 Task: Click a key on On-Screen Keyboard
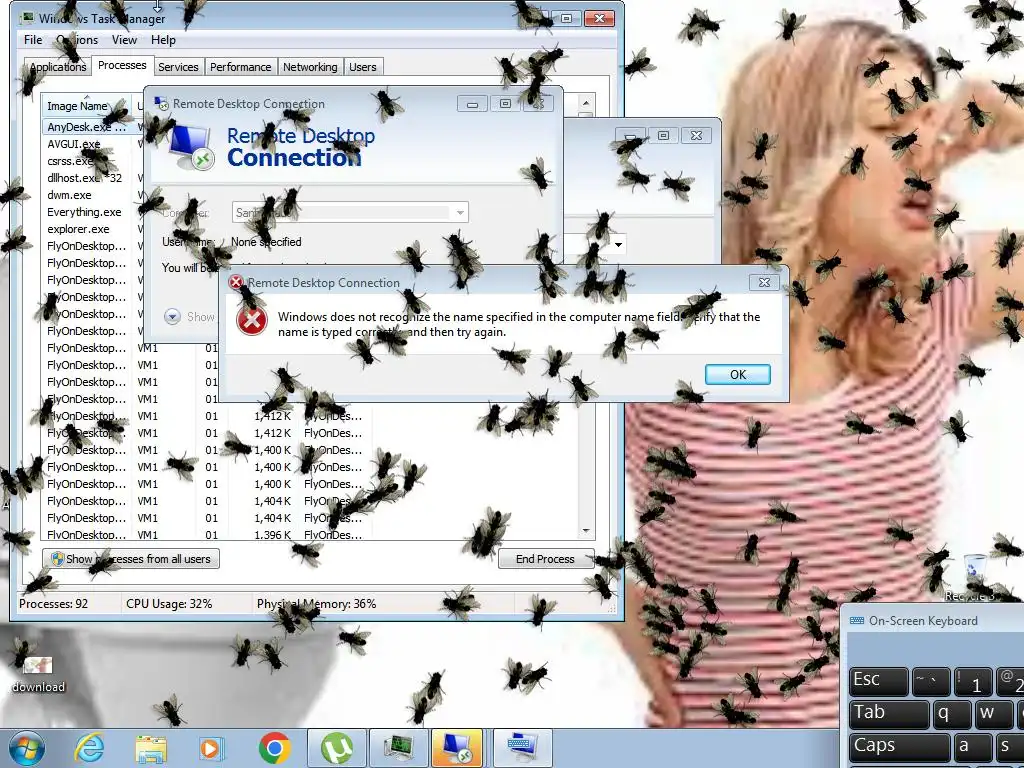(x=972, y=746)
